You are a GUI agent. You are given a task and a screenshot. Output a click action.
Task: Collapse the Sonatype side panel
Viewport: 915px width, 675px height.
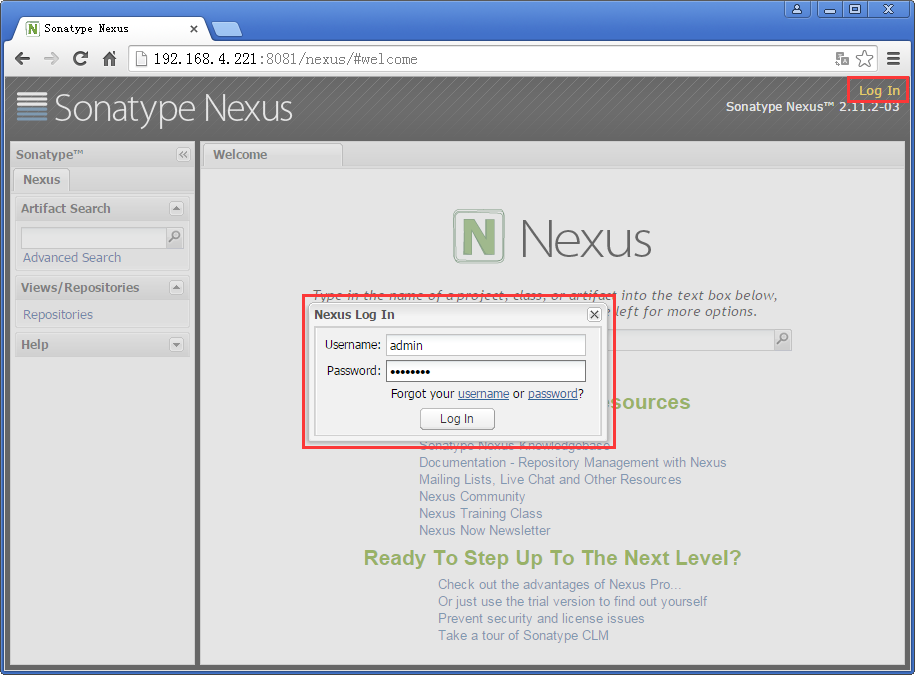(x=183, y=155)
